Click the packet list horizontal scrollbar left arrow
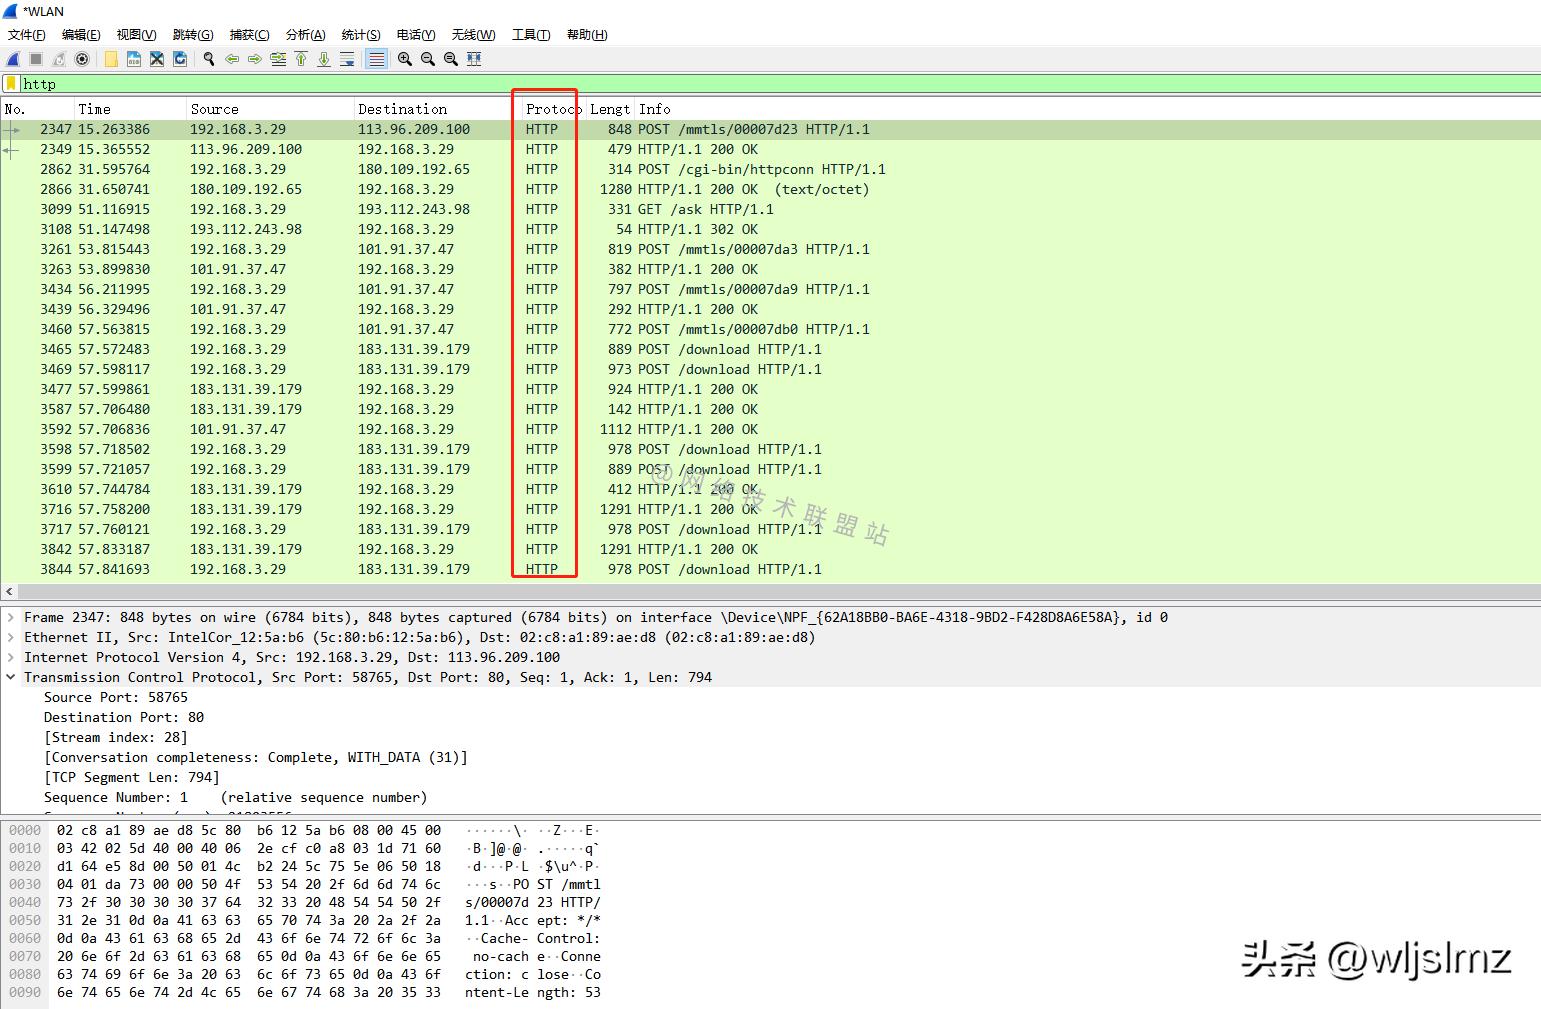The height and width of the screenshot is (1009, 1541). click(10, 592)
